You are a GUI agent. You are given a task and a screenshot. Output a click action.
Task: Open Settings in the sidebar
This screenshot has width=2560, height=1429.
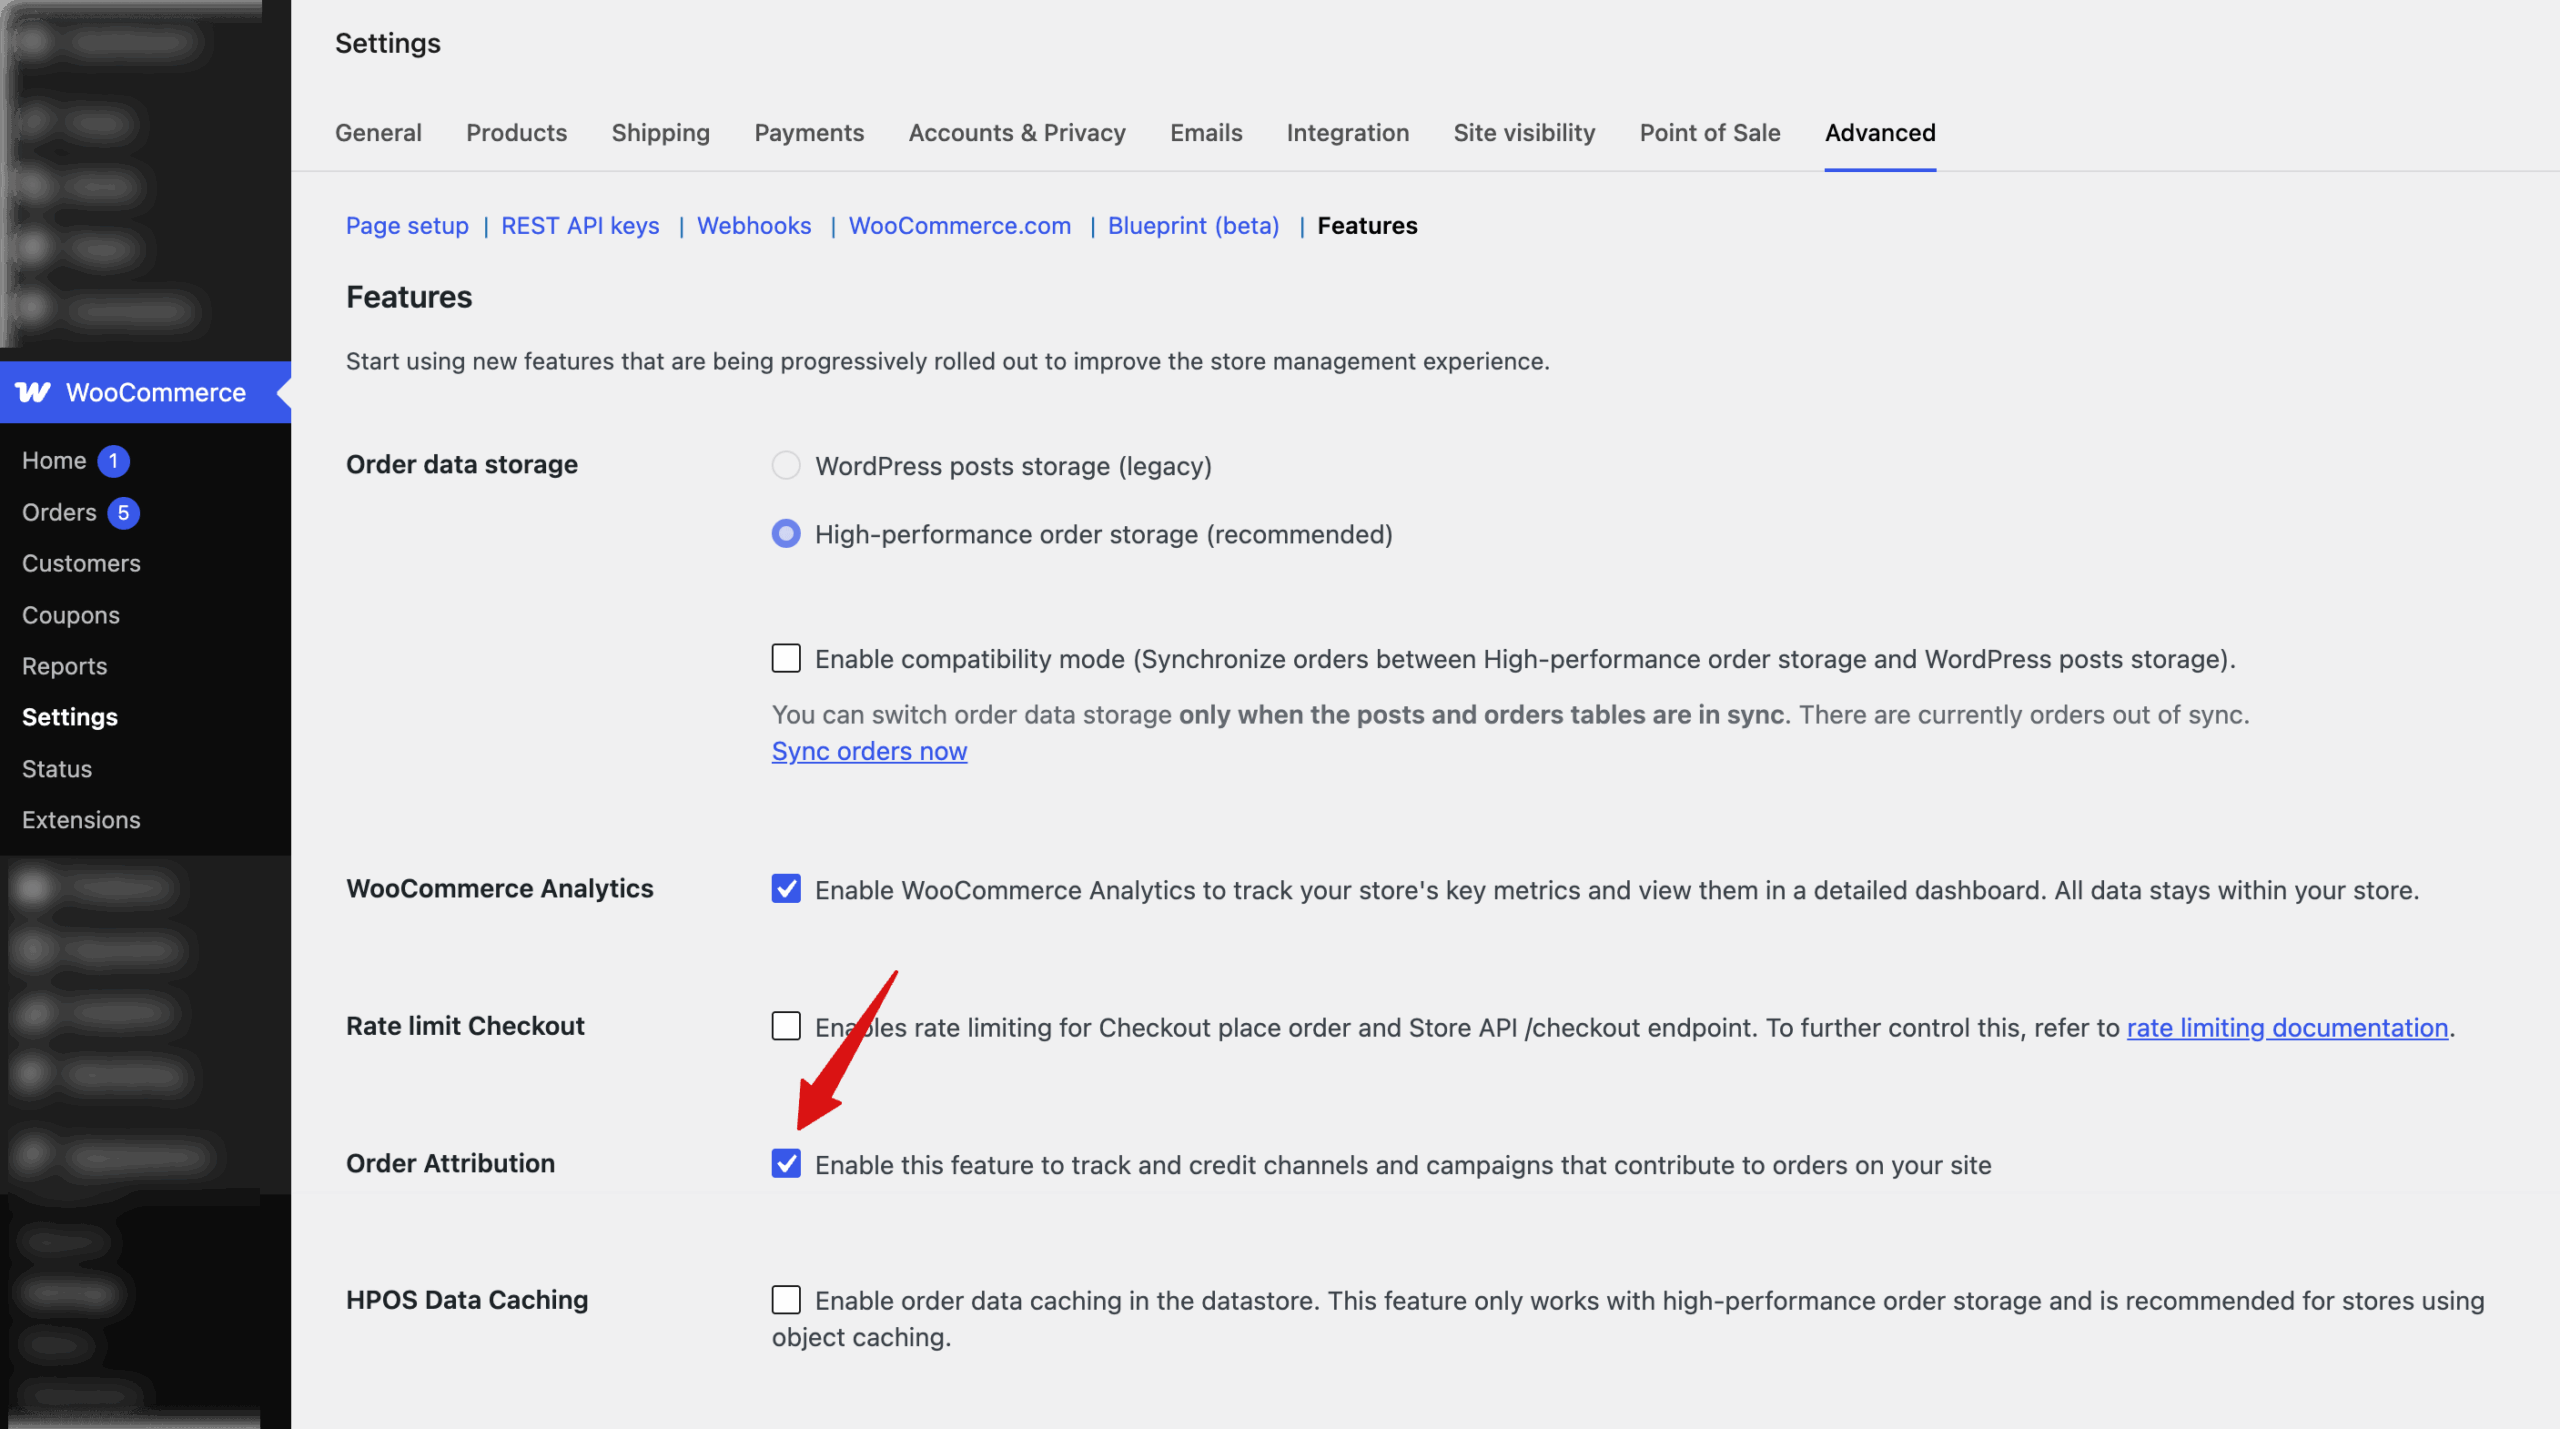pyautogui.click(x=70, y=717)
